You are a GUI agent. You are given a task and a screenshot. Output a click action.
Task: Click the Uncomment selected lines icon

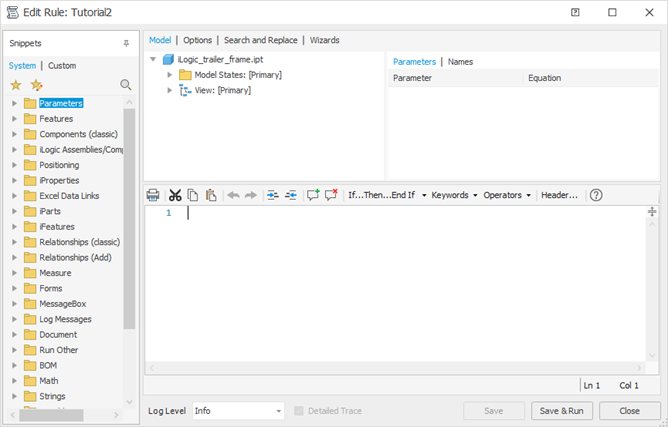[x=331, y=195]
